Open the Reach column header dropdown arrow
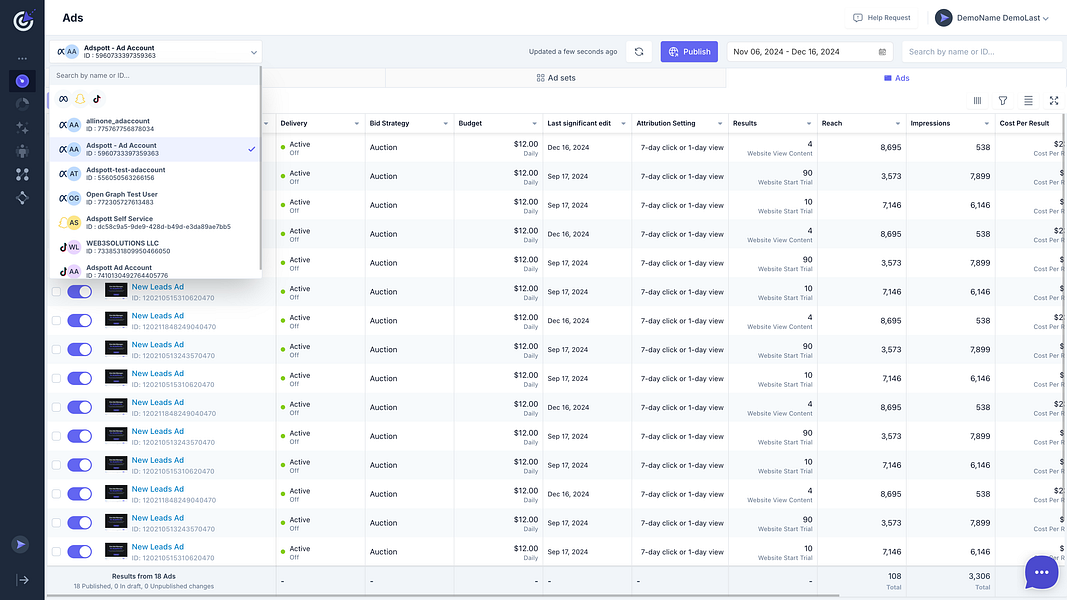The height and width of the screenshot is (600, 1067). tap(898, 124)
